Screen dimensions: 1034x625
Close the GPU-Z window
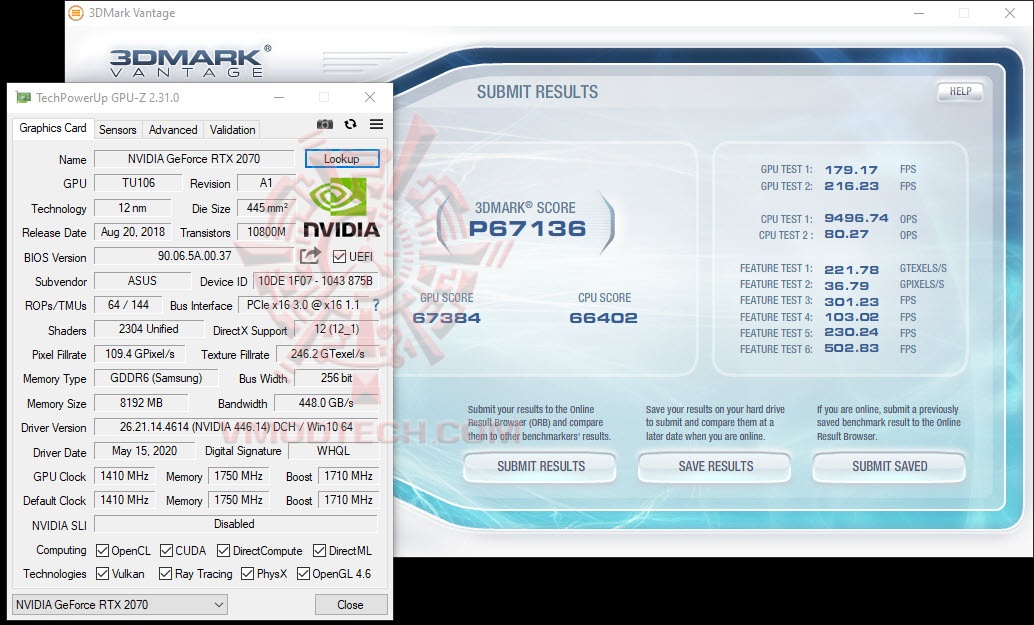[370, 98]
